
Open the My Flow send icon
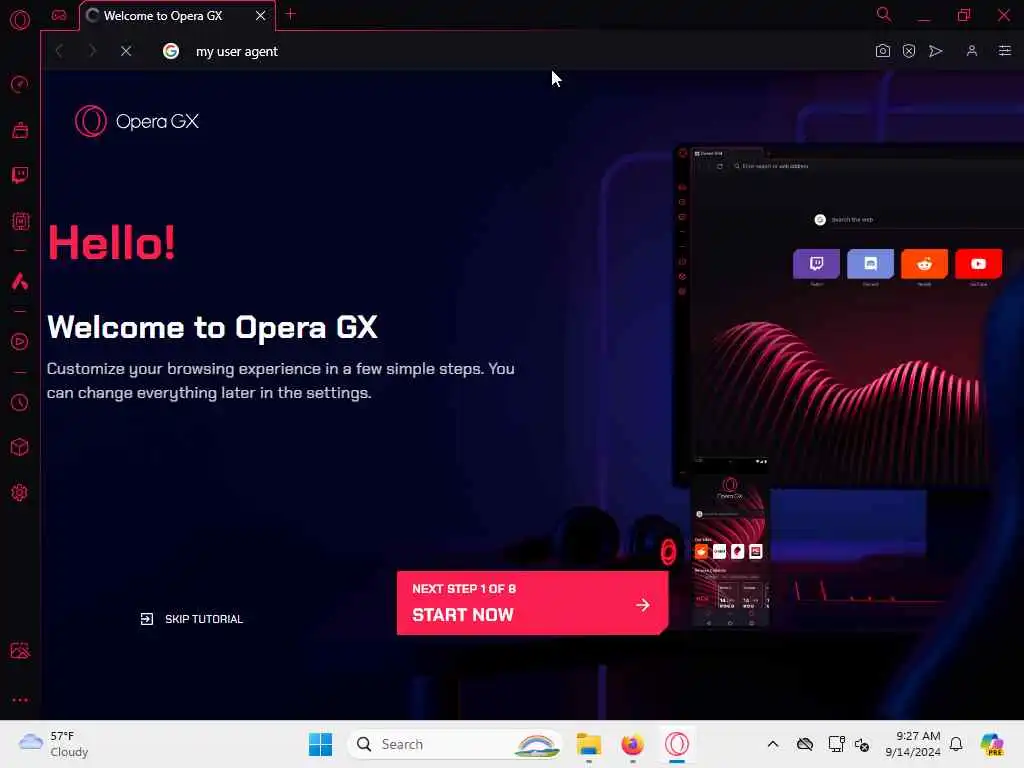pos(935,51)
